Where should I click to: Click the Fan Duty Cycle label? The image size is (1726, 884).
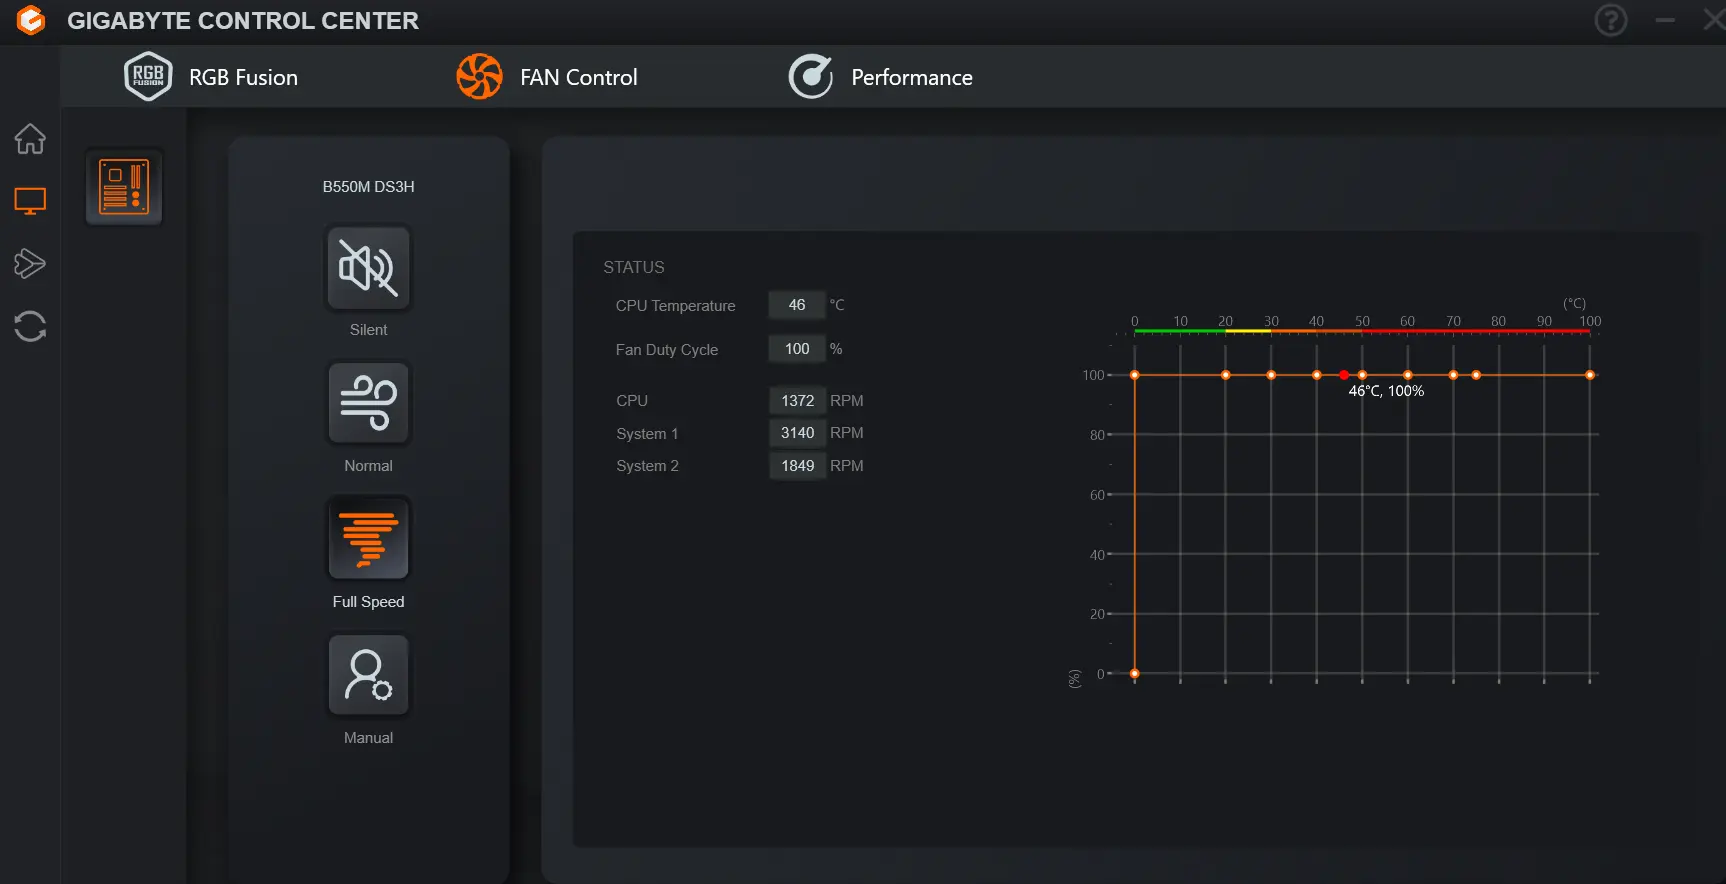click(667, 350)
